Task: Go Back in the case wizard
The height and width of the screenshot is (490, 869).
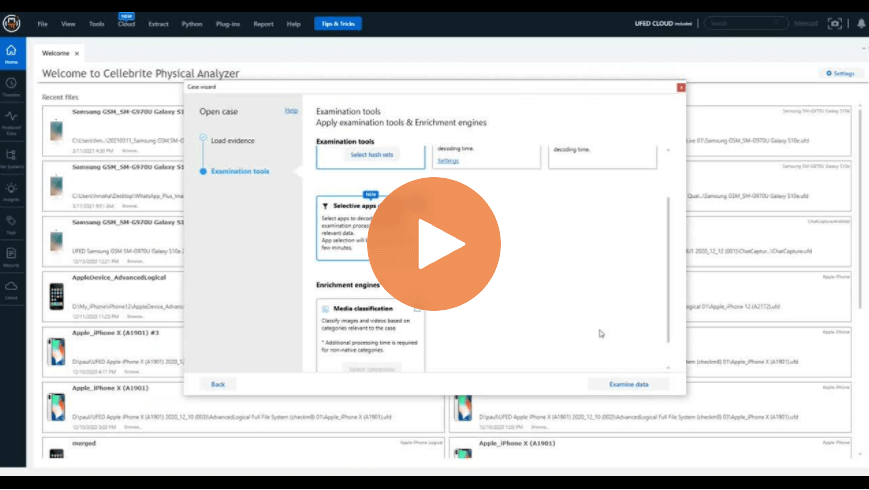Action: [218, 384]
